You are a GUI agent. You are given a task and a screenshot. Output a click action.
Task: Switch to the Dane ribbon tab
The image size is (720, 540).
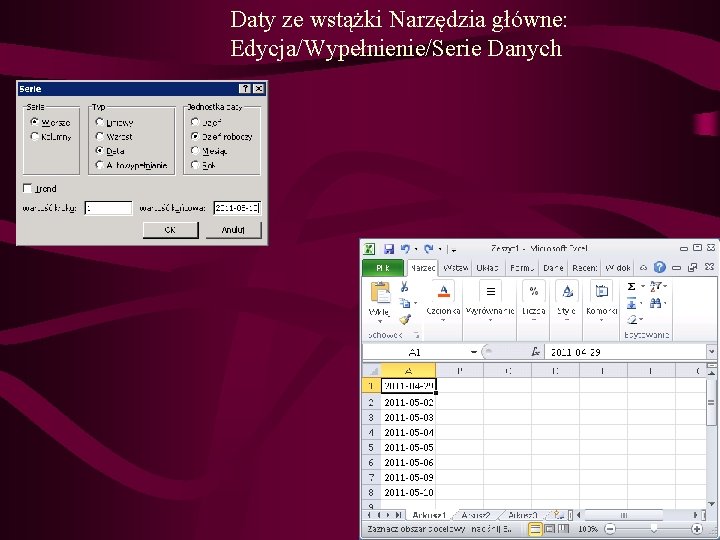553,268
